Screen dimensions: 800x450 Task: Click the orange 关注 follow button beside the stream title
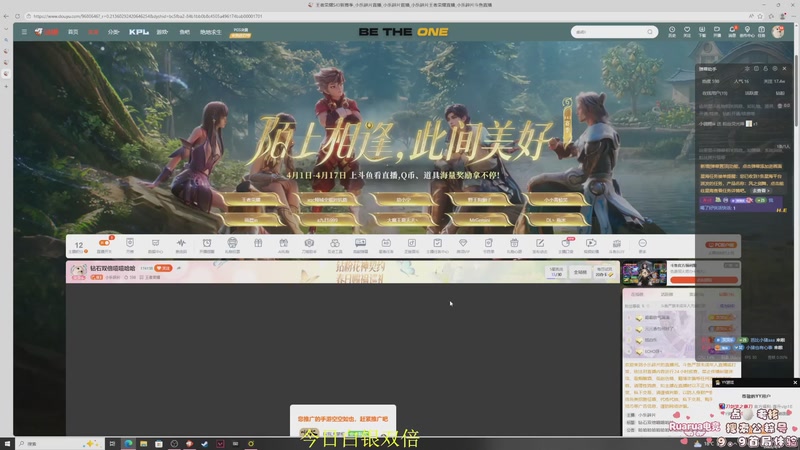click(x=164, y=268)
